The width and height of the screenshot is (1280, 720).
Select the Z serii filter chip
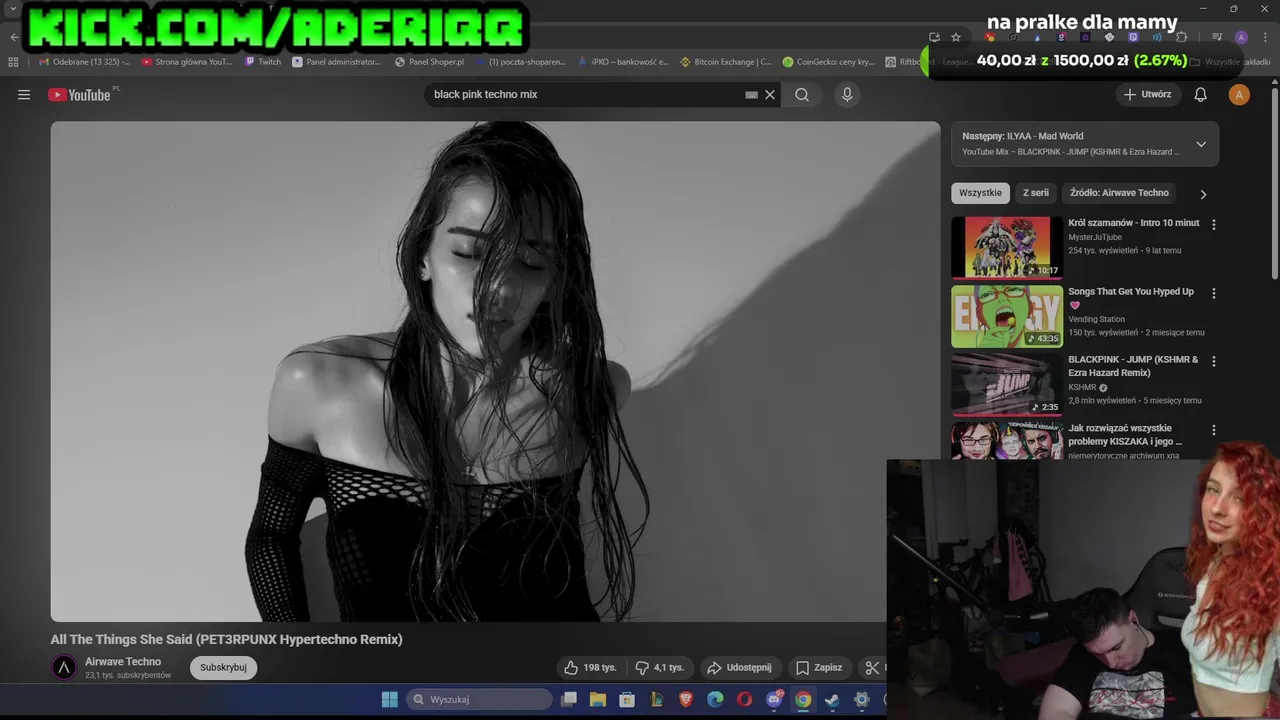click(x=1035, y=193)
